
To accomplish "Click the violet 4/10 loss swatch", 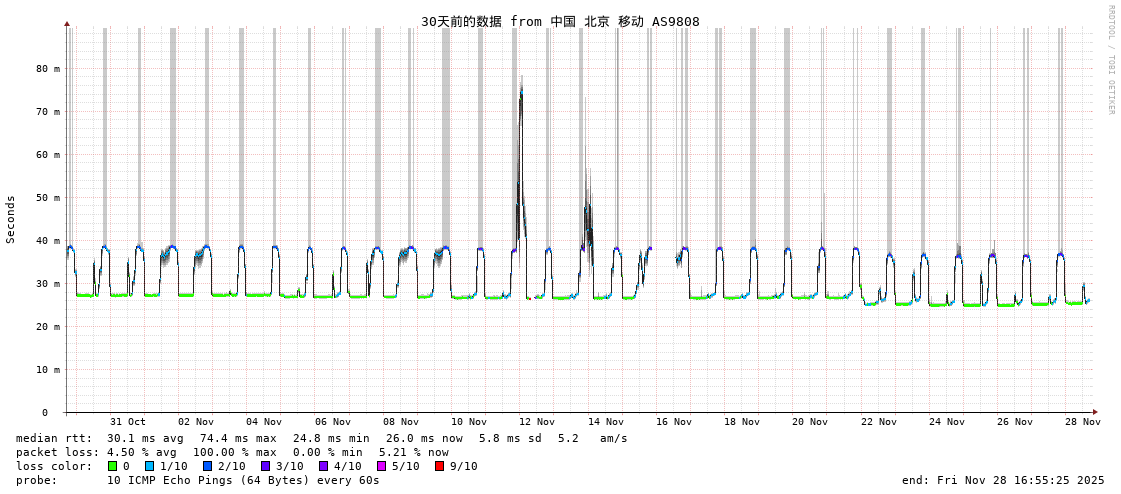I will pyautogui.click(x=323, y=466).
